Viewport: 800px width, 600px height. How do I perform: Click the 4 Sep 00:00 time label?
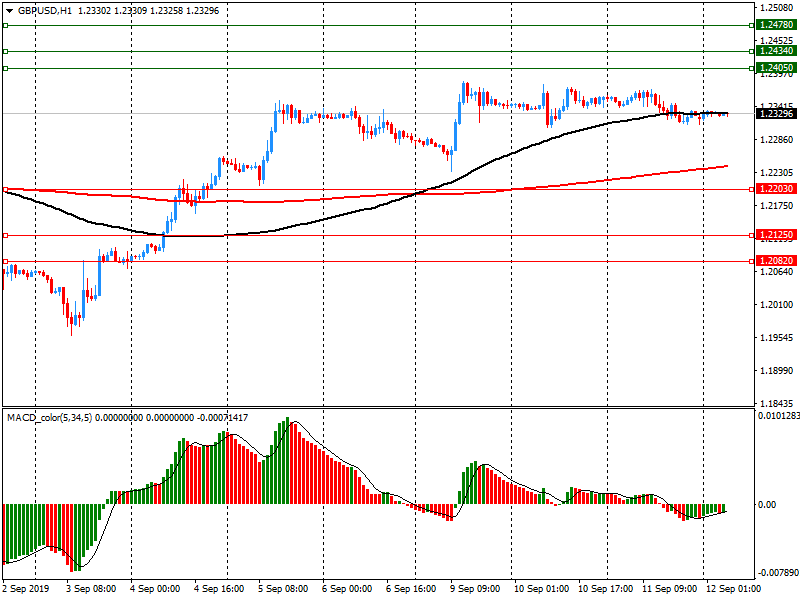point(155,589)
